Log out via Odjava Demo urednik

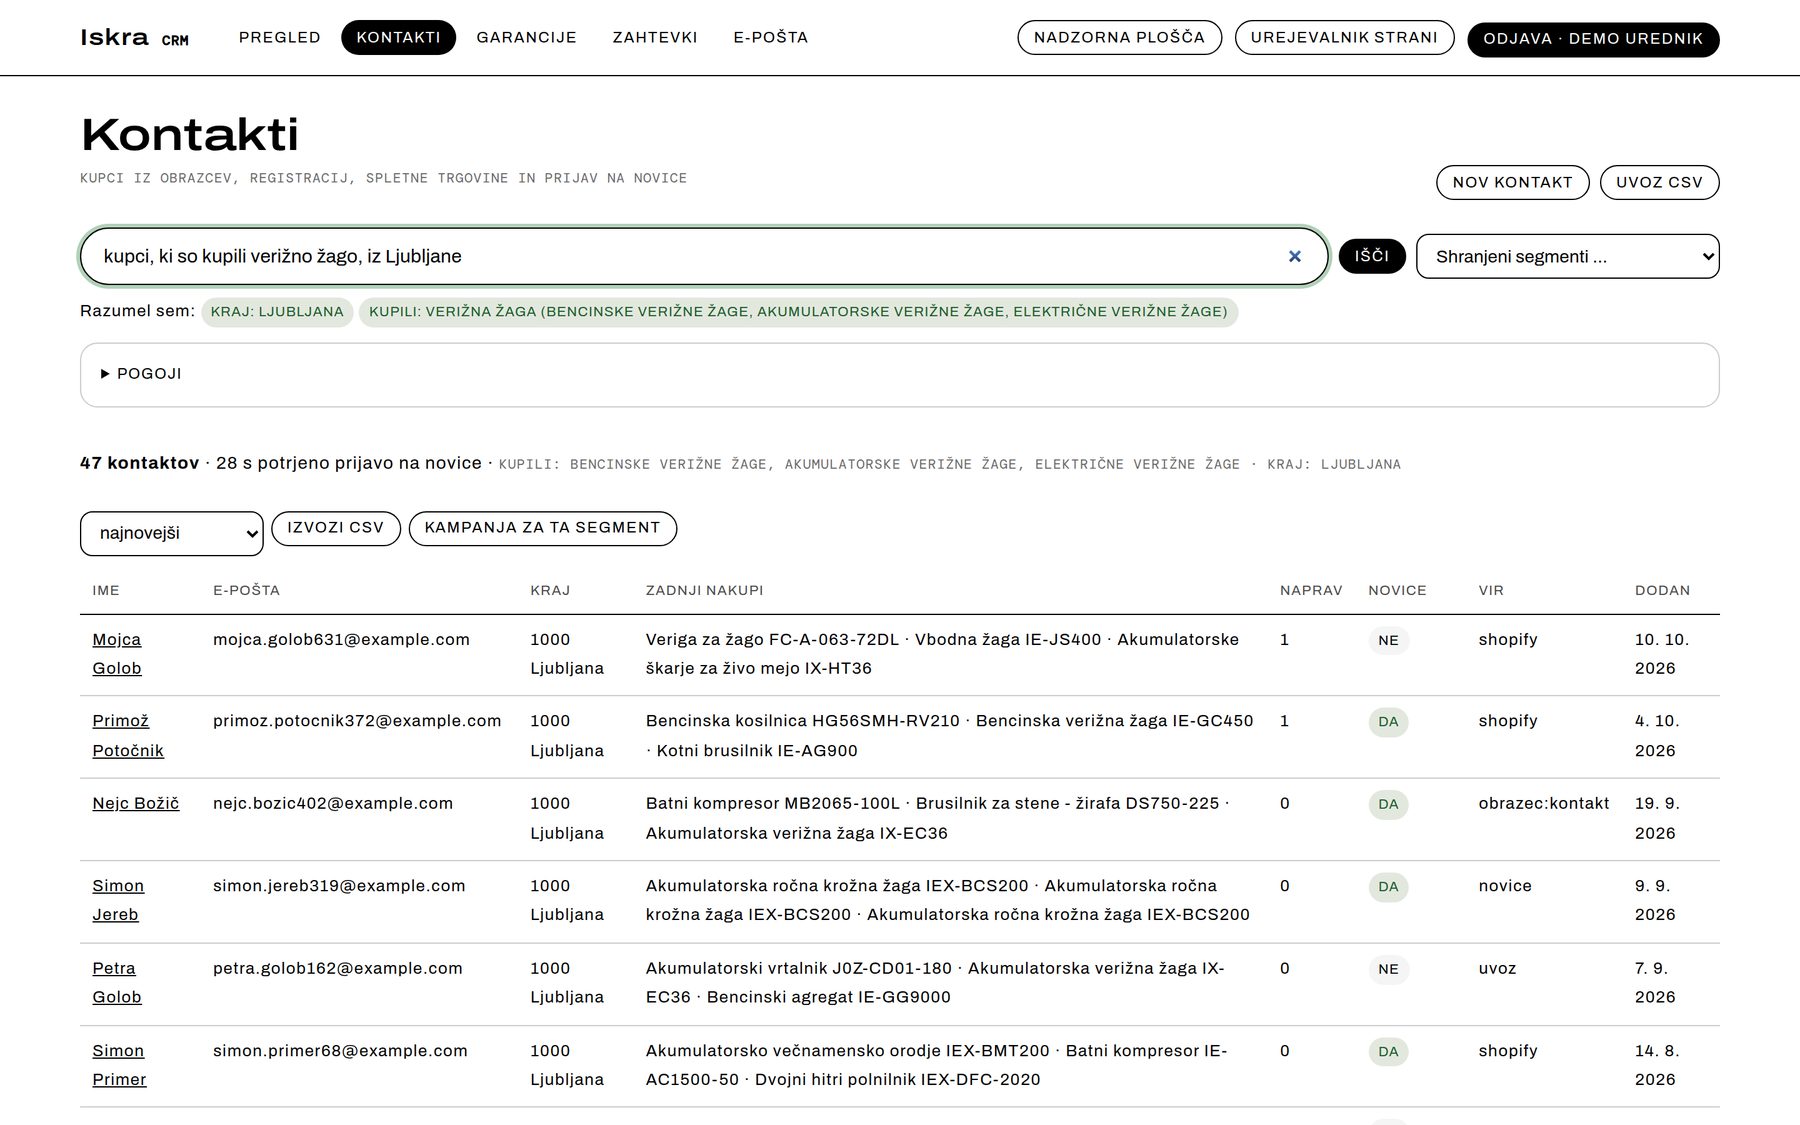pos(1593,39)
